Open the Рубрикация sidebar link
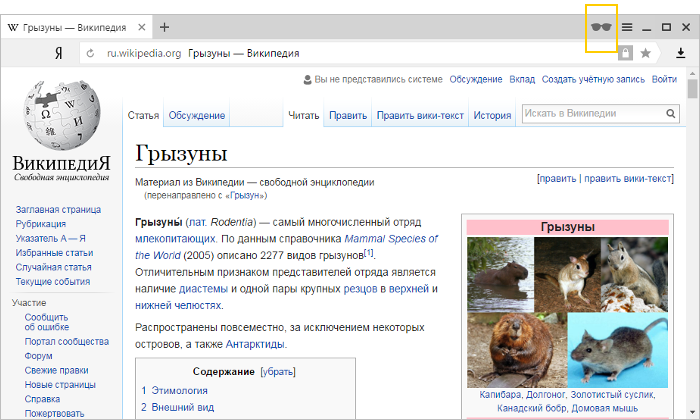The height and width of the screenshot is (420, 700). (41, 224)
